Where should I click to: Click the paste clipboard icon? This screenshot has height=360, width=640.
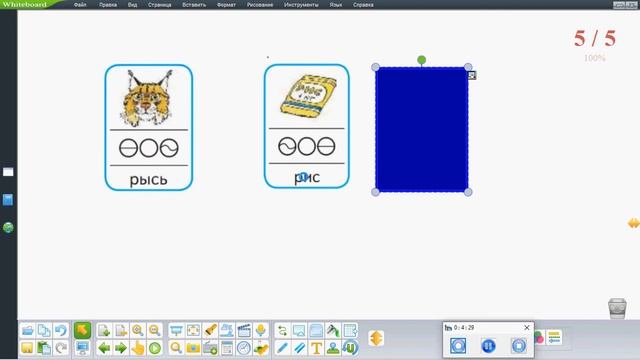click(x=44, y=348)
